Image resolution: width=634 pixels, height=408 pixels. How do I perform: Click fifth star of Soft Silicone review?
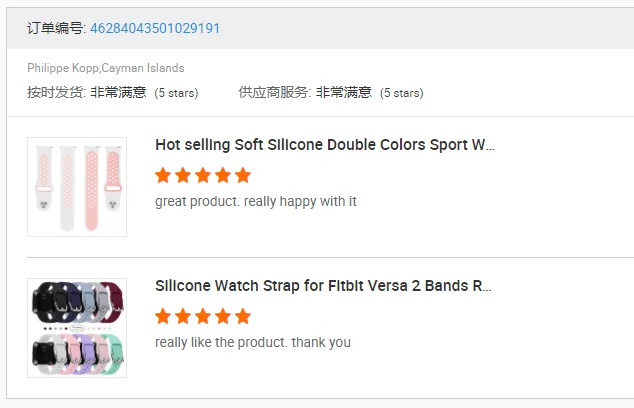coord(242,176)
